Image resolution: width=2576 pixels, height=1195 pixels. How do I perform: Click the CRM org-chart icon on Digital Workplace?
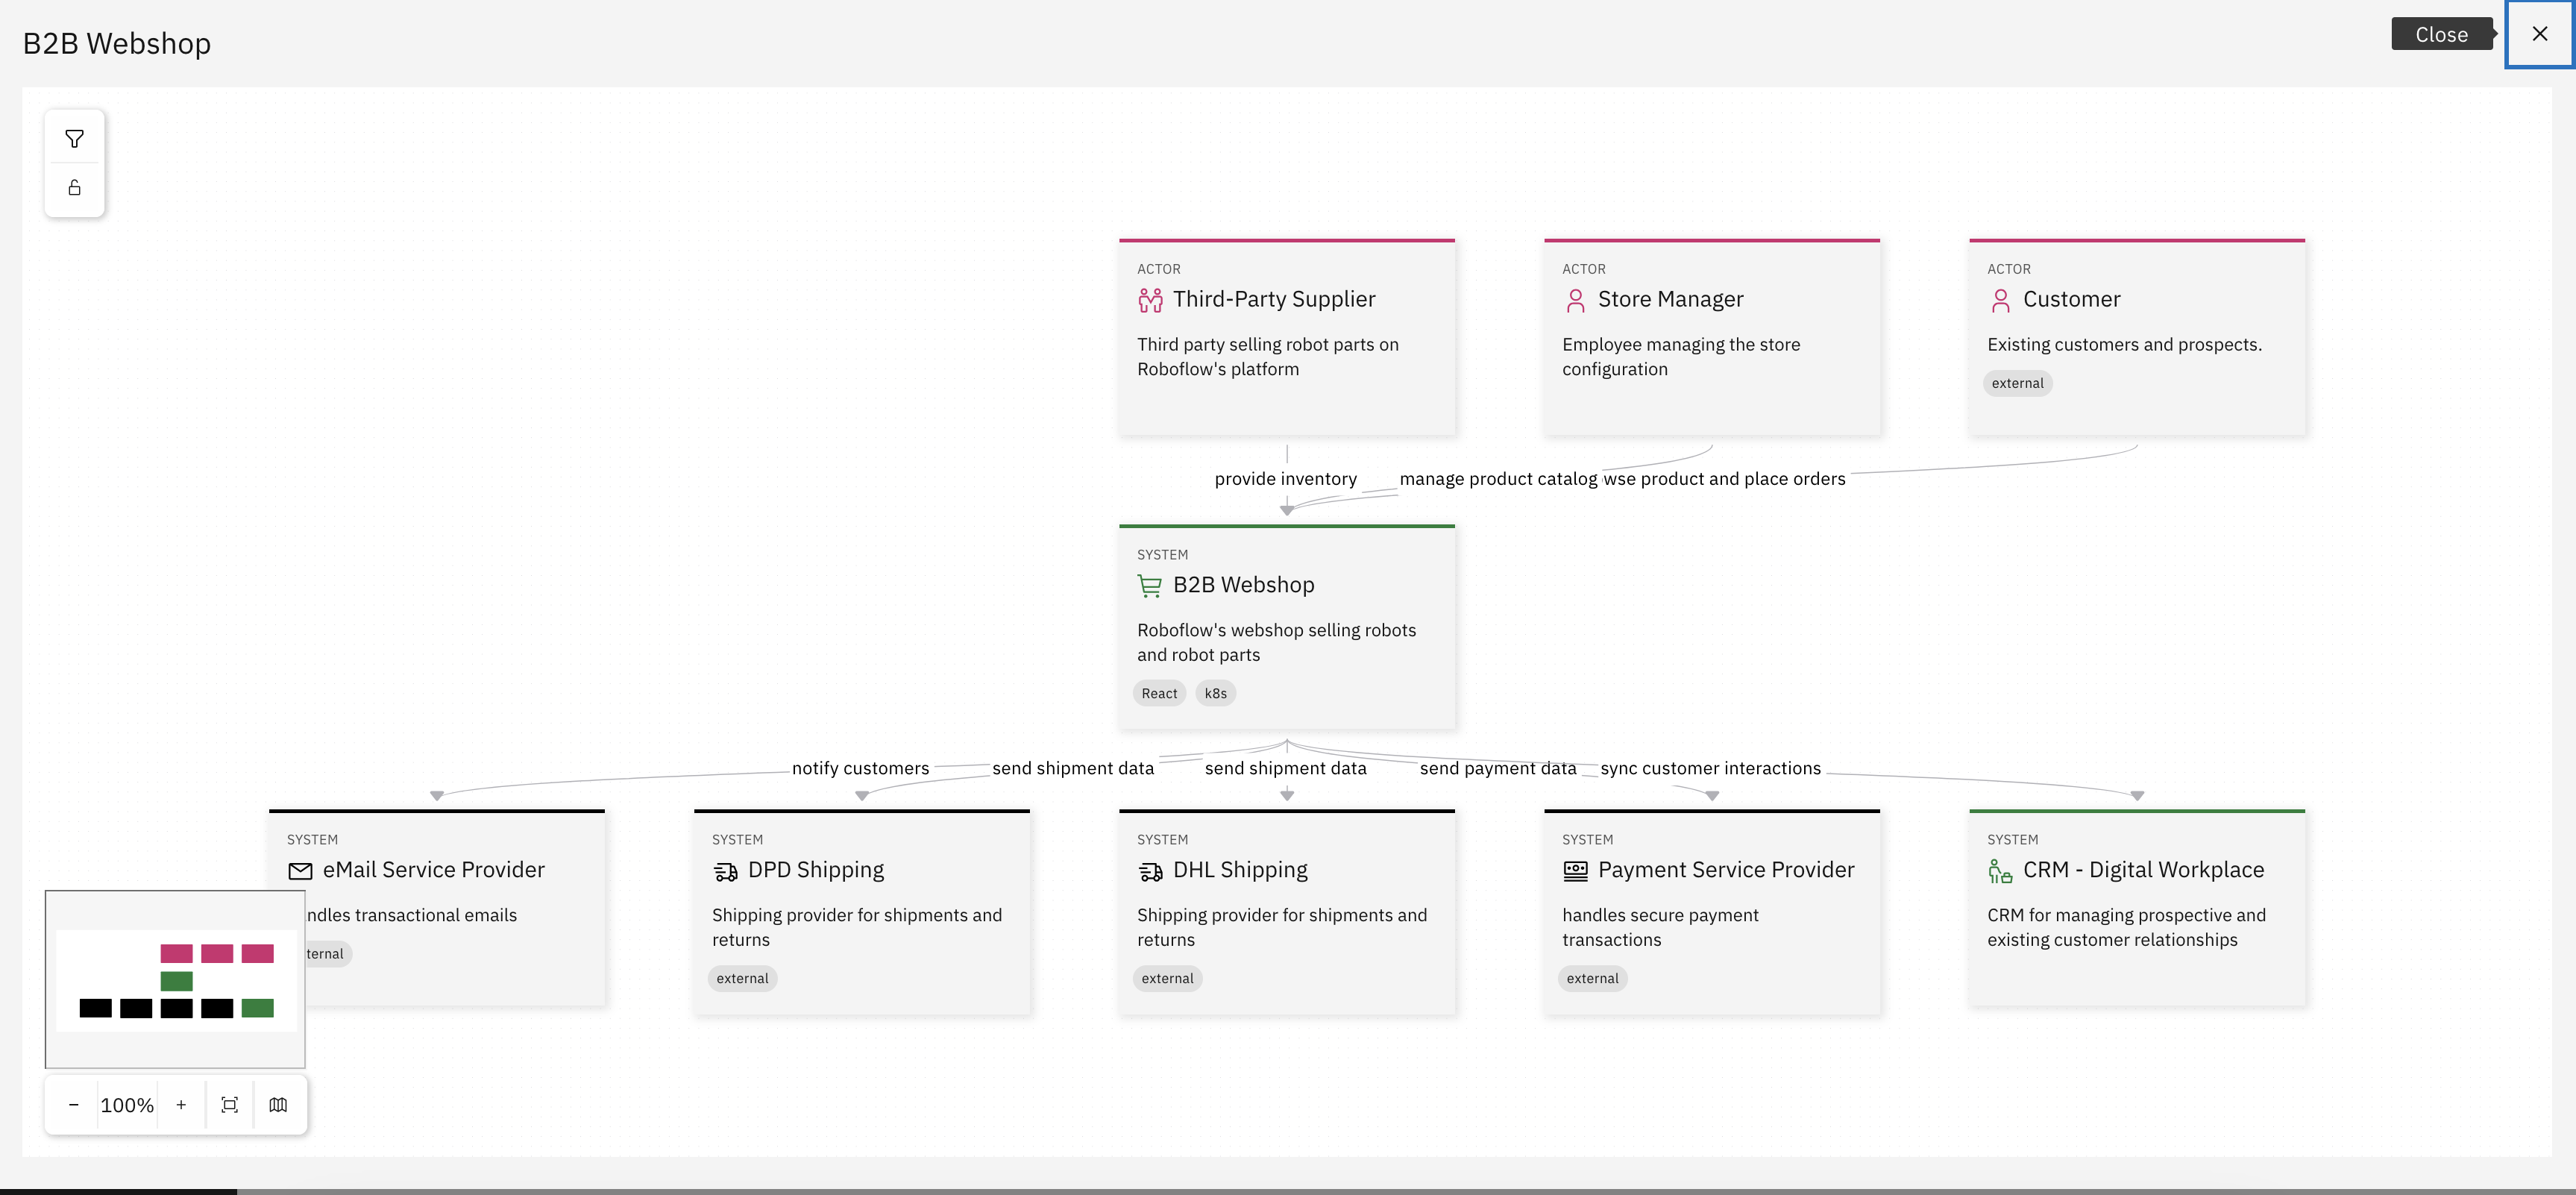pos(2000,871)
